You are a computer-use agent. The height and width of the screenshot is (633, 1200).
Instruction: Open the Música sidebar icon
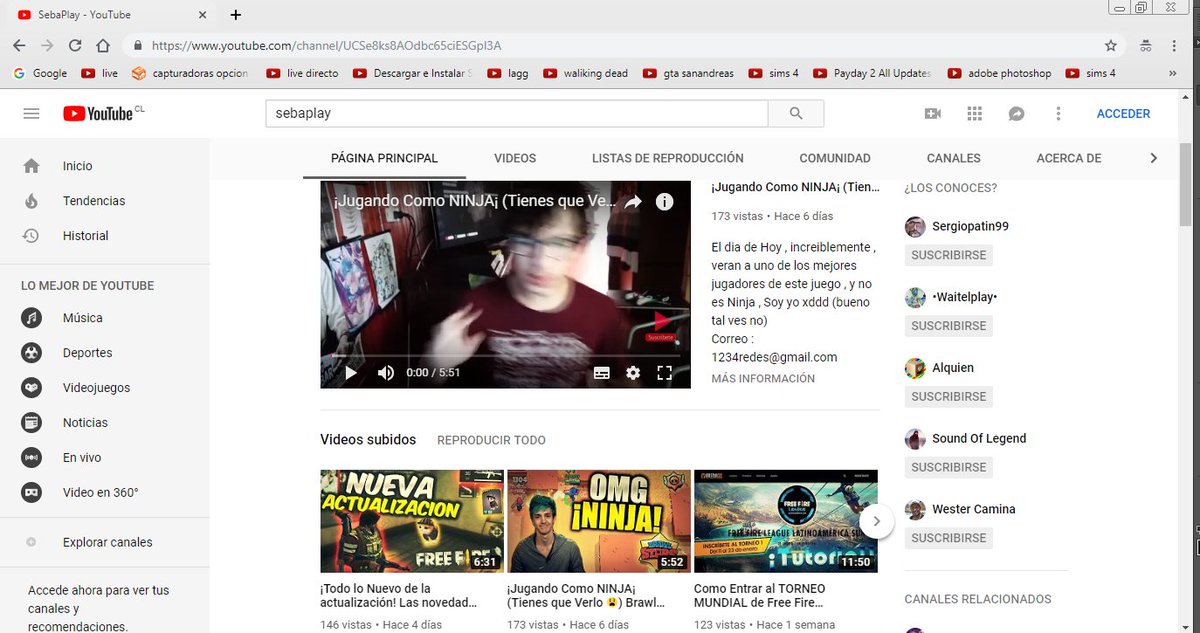click(x=32, y=318)
